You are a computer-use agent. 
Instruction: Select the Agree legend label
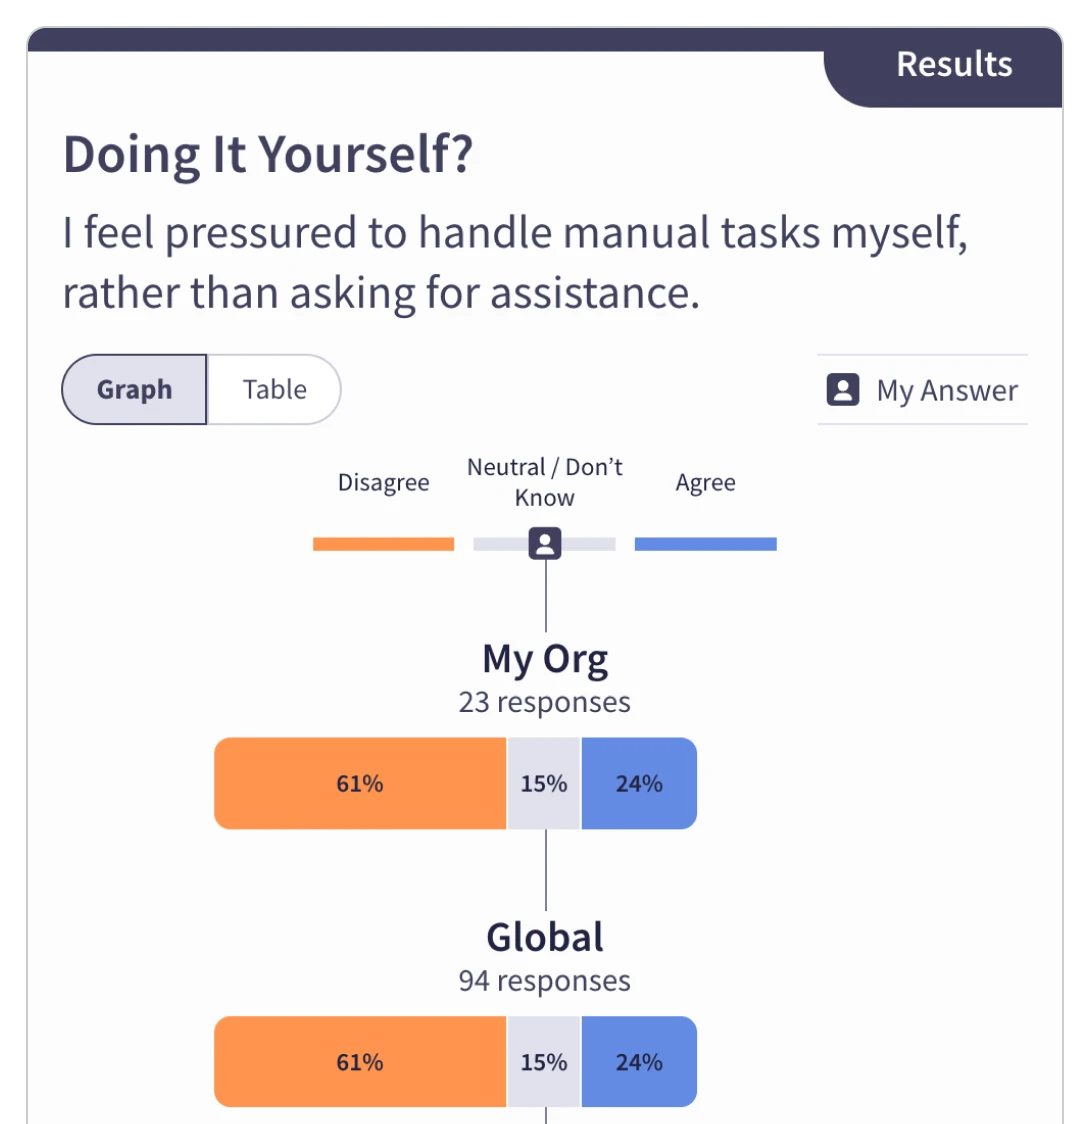[705, 483]
